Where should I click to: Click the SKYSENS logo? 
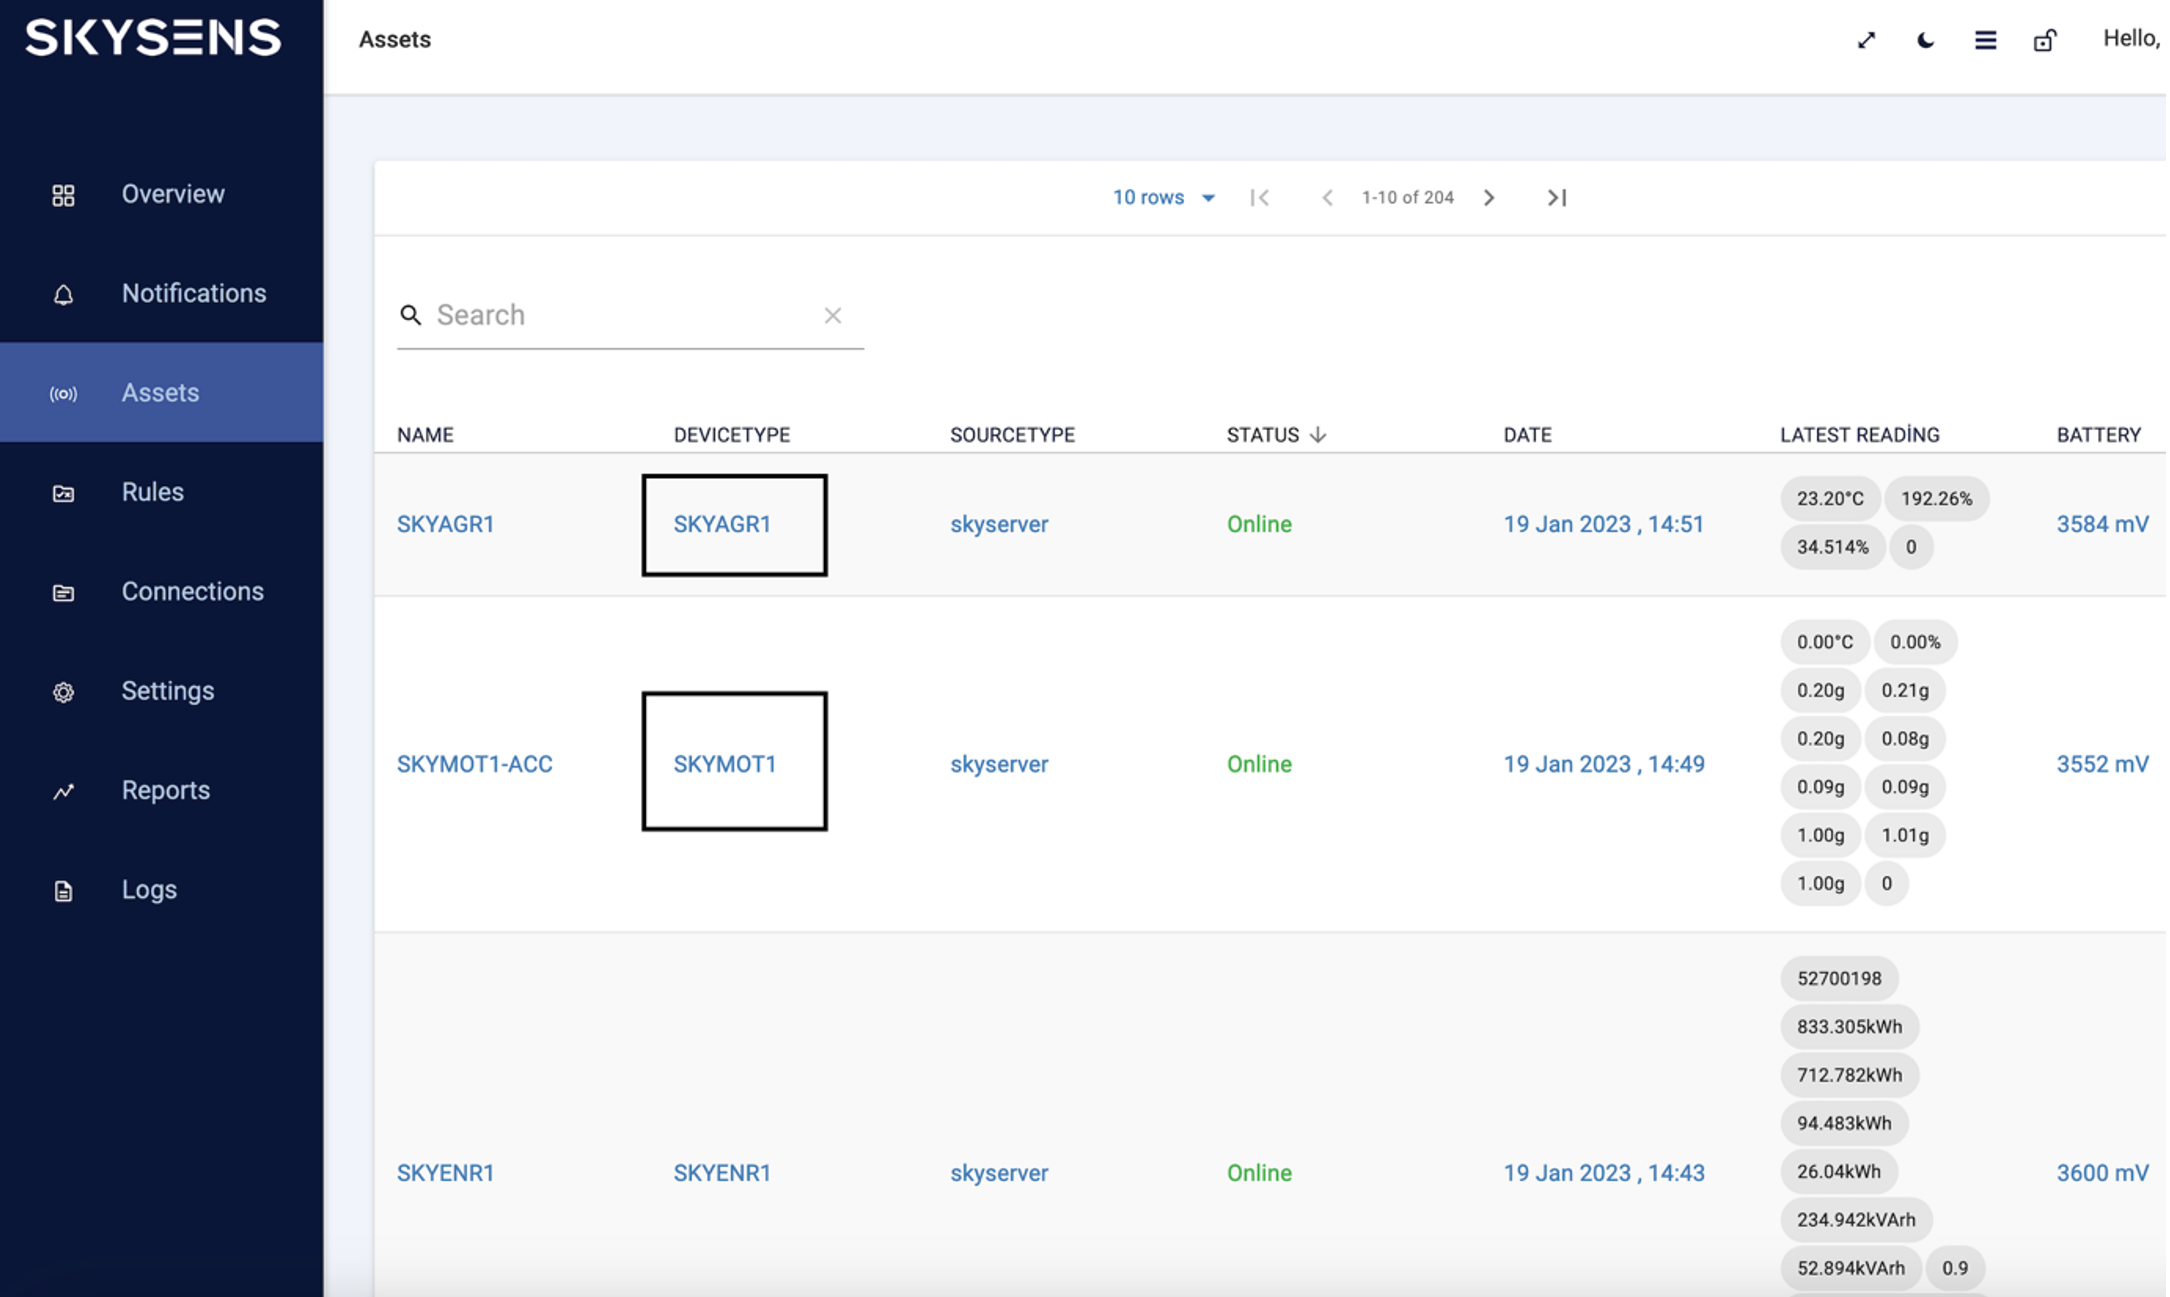coord(153,38)
